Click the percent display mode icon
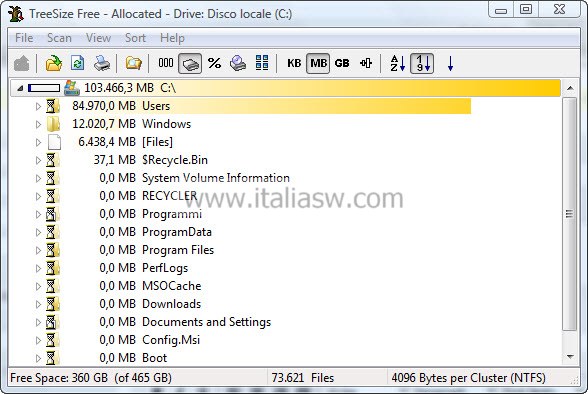This screenshot has height=394, width=588. tap(214, 63)
